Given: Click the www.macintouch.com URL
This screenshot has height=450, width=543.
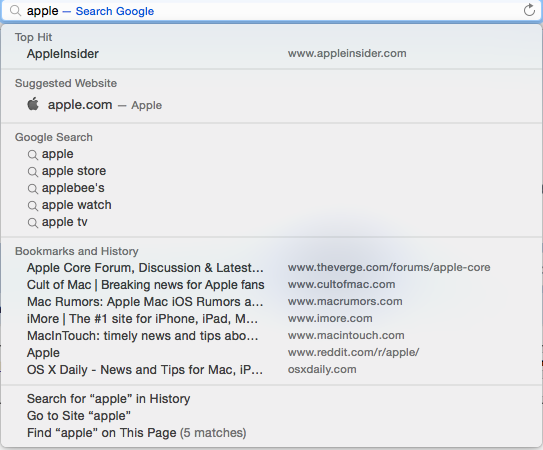Looking at the screenshot, I should coord(346,335).
